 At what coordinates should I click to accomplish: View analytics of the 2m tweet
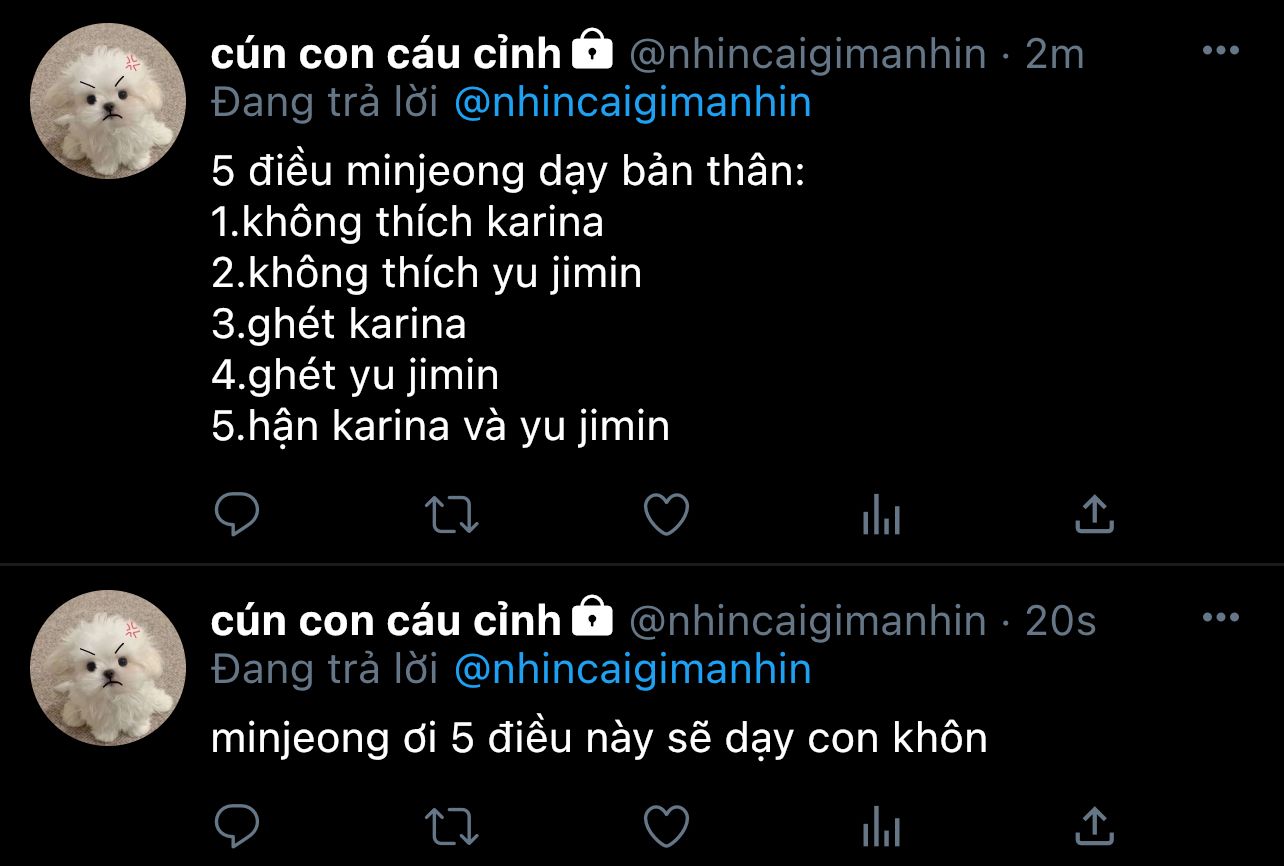click(881, 517)
